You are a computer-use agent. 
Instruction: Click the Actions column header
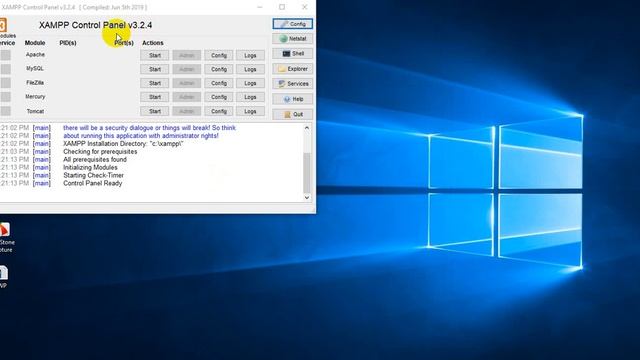coord(153,43)
